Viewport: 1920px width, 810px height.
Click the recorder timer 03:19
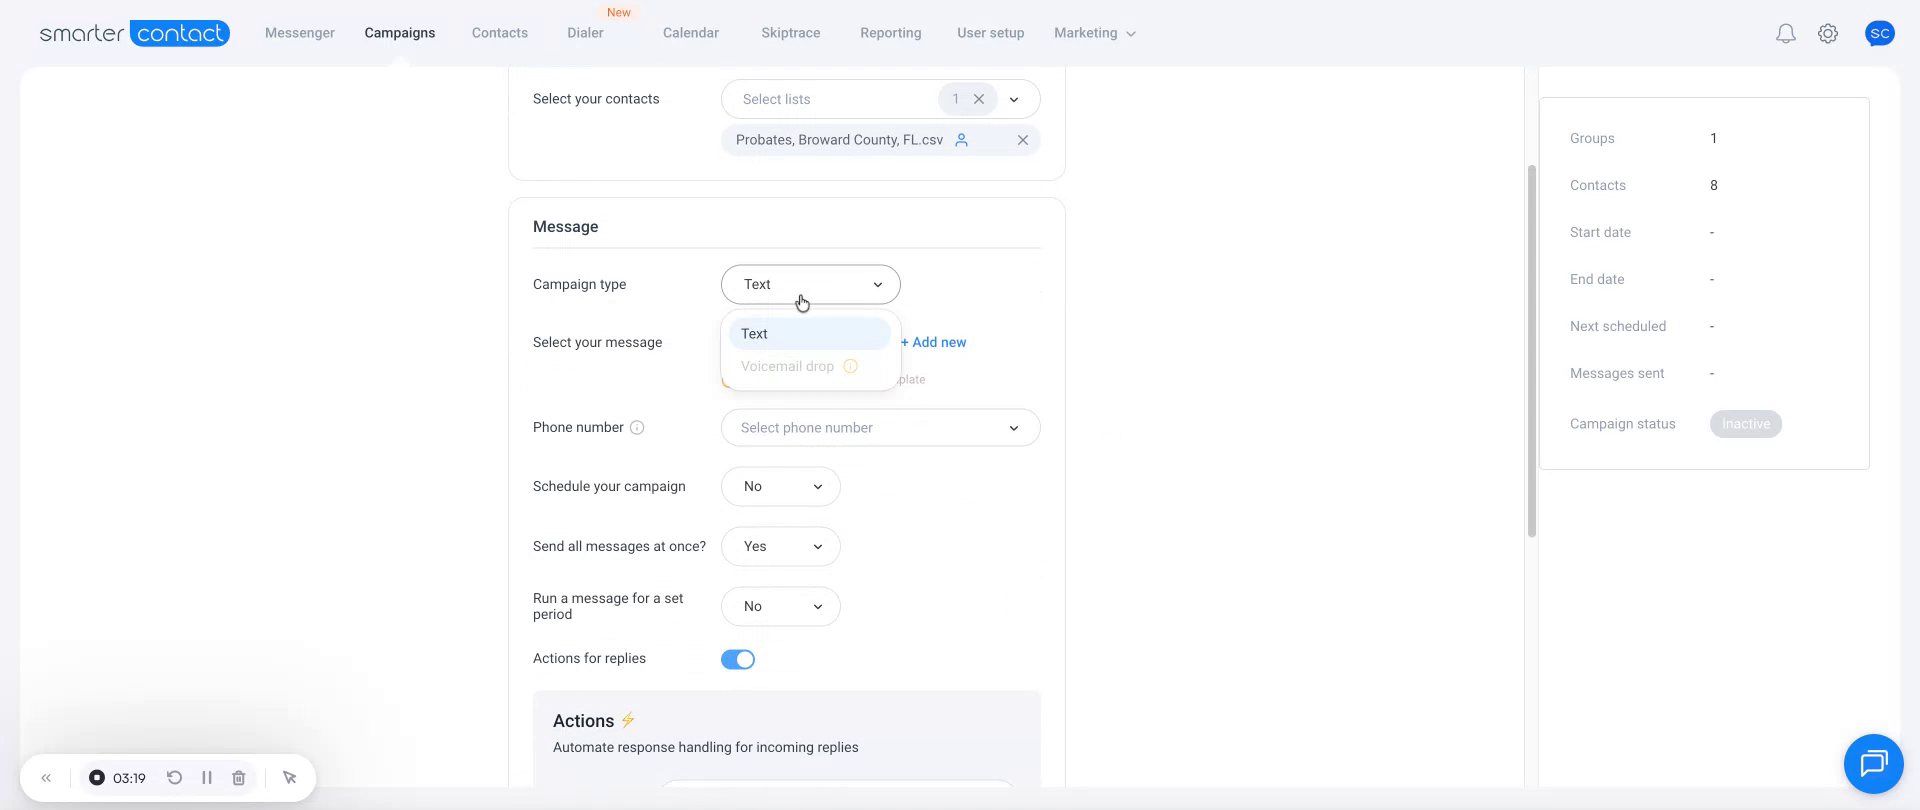click(129, 778)
